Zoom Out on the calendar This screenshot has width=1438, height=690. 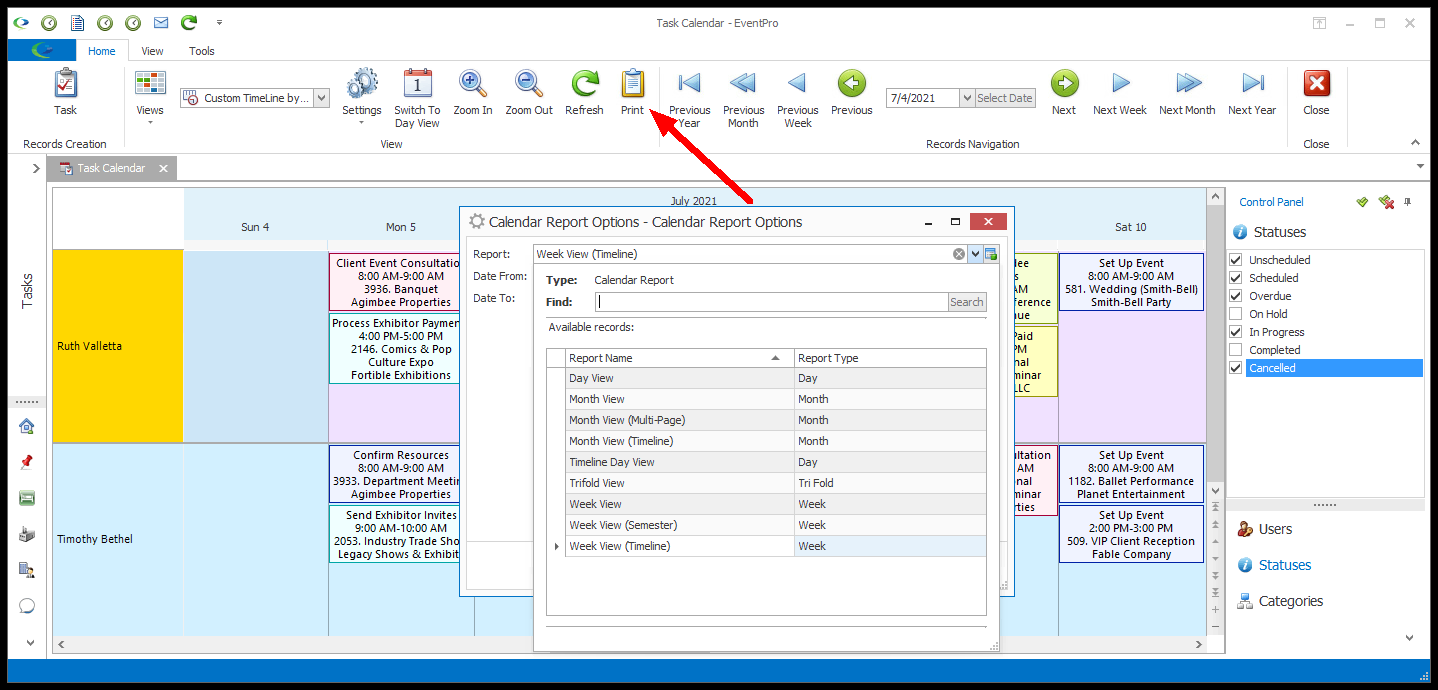click(529, 92)
